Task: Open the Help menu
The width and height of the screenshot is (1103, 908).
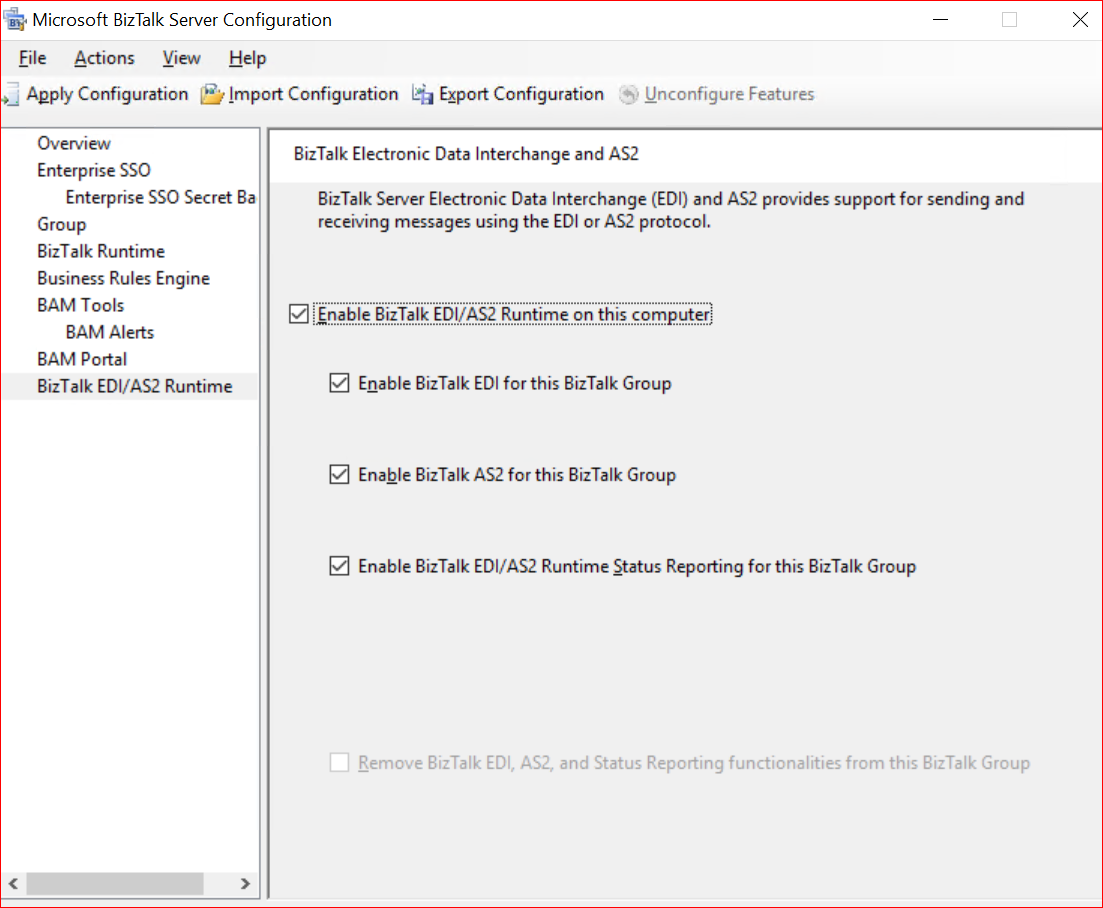Action: 247,58
